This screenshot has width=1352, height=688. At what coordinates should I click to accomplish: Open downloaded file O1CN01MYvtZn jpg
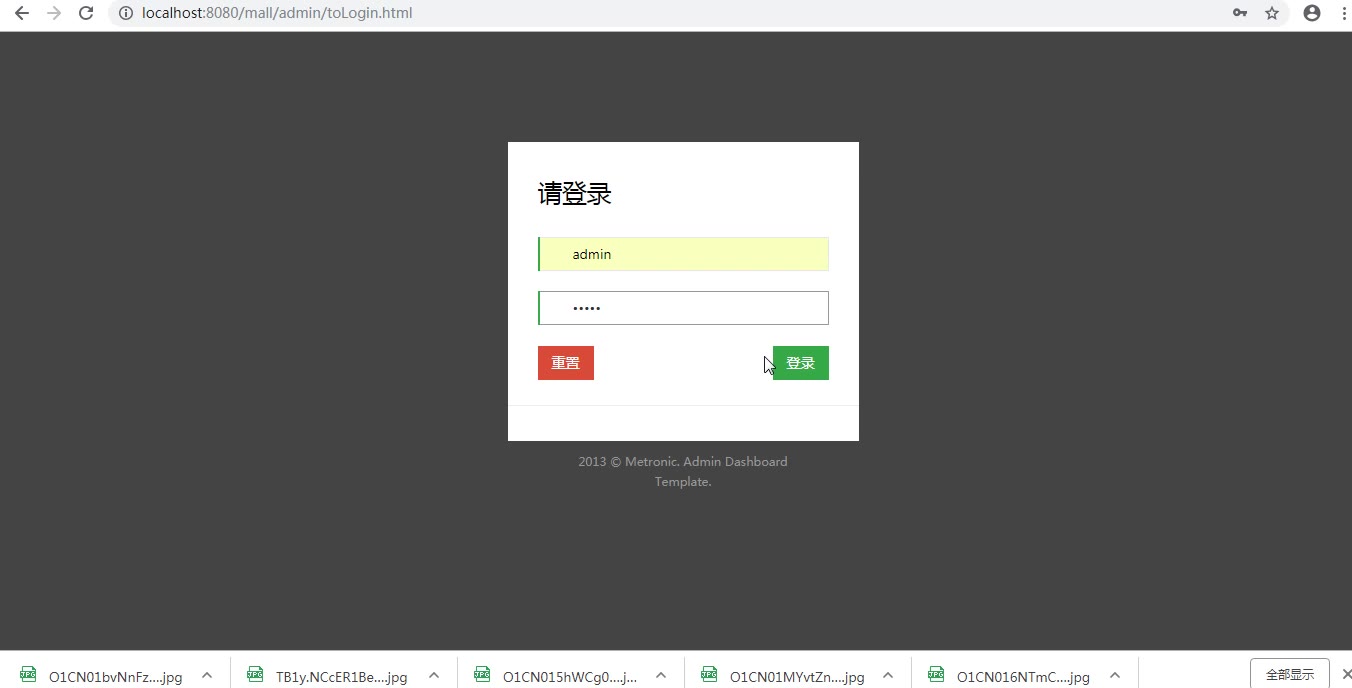pos(797,677)
